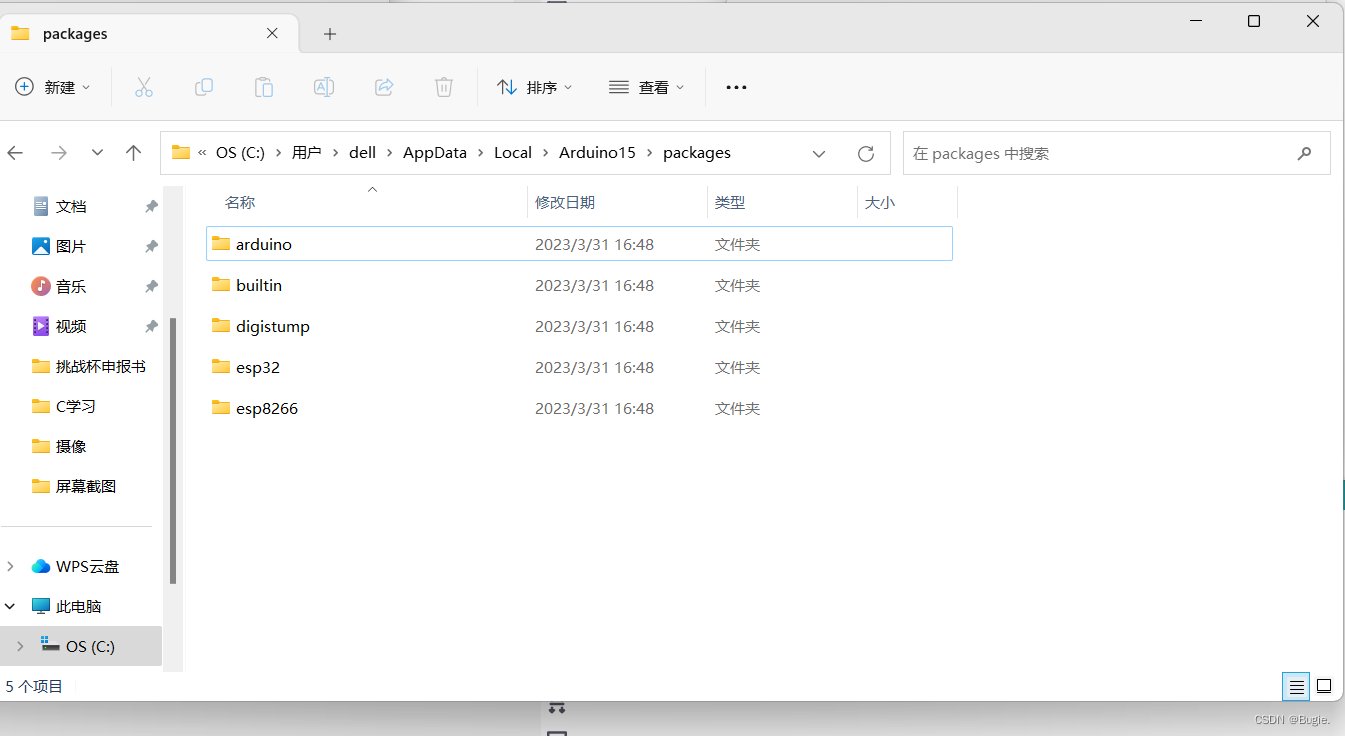Unpin 图片 using its pin icon
The width and height of the screenshot is (1345, 736).
[151, 246]
